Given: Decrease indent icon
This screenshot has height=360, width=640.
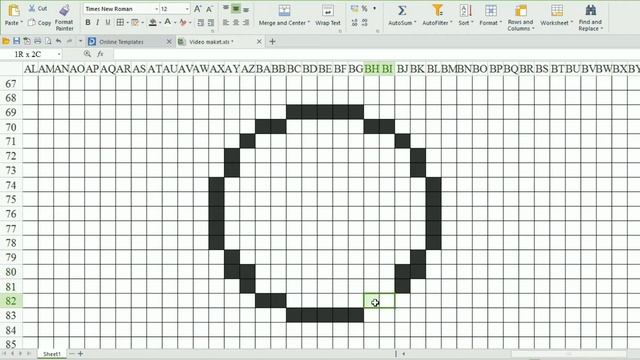Looking at the screenshot, I should pos(200,23).
